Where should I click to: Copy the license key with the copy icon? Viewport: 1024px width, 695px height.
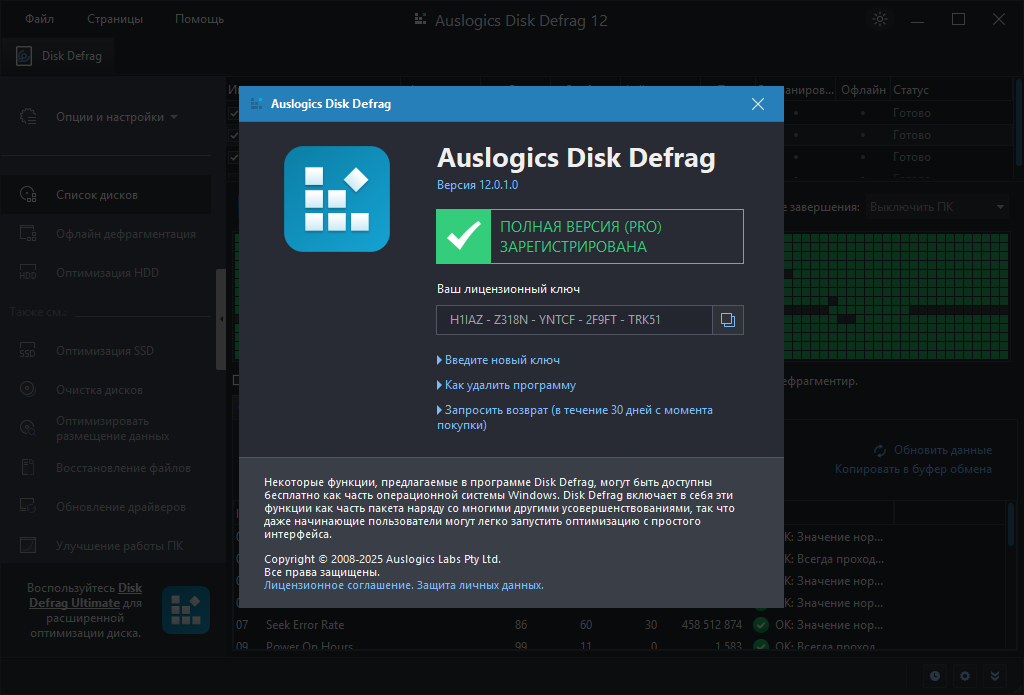click(x=728, y=319)
